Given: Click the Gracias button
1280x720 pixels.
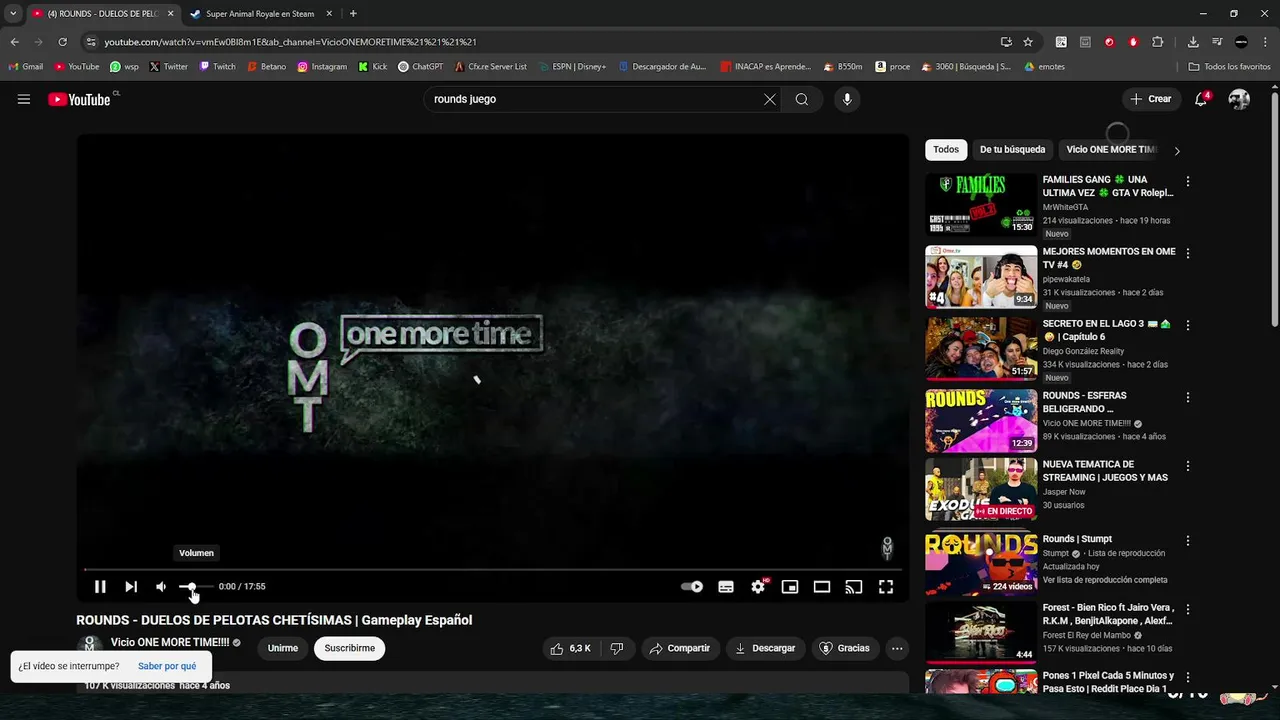Looking at the screenshot, I should (844, 648).
